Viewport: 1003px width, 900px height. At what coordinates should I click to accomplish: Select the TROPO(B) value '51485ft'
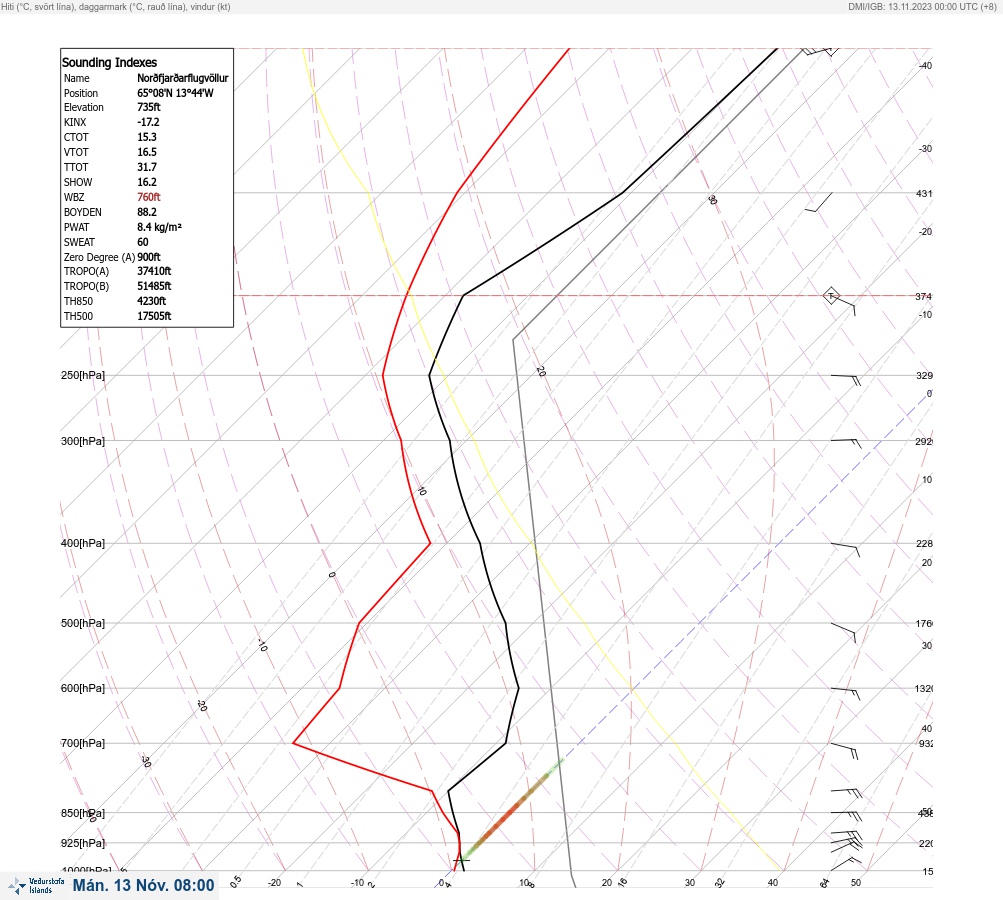point(154,286)
